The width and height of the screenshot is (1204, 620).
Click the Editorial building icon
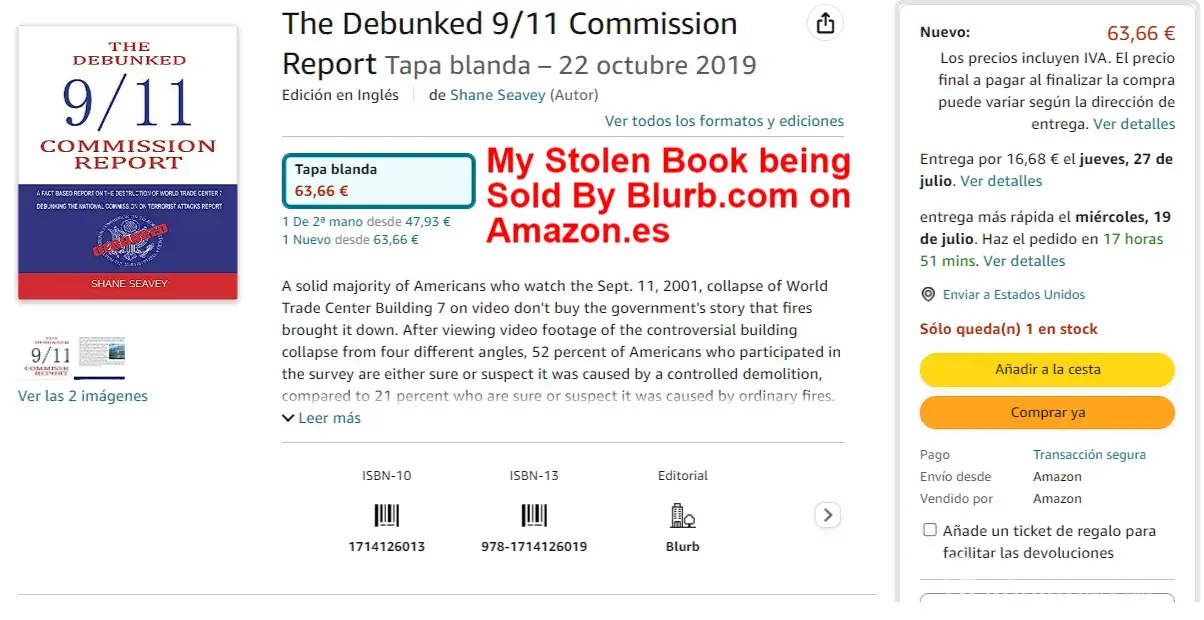[x=682, y=516]
